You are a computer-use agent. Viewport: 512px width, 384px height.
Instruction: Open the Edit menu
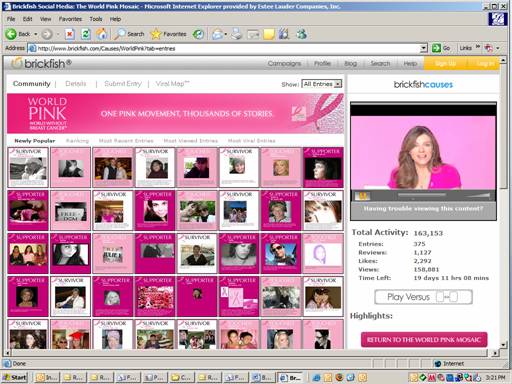27,19
